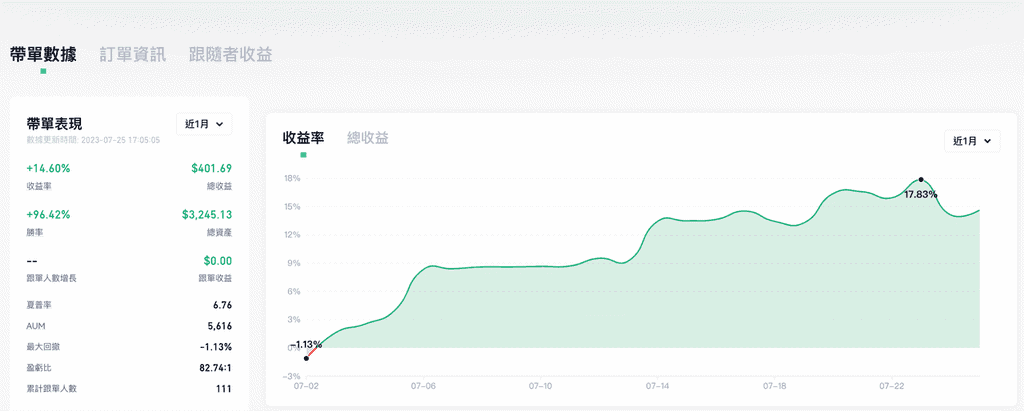This screenshot has width=1024, height=411.
Task: Select the 收益率 chart tab
Action: (x=303, y=138)
